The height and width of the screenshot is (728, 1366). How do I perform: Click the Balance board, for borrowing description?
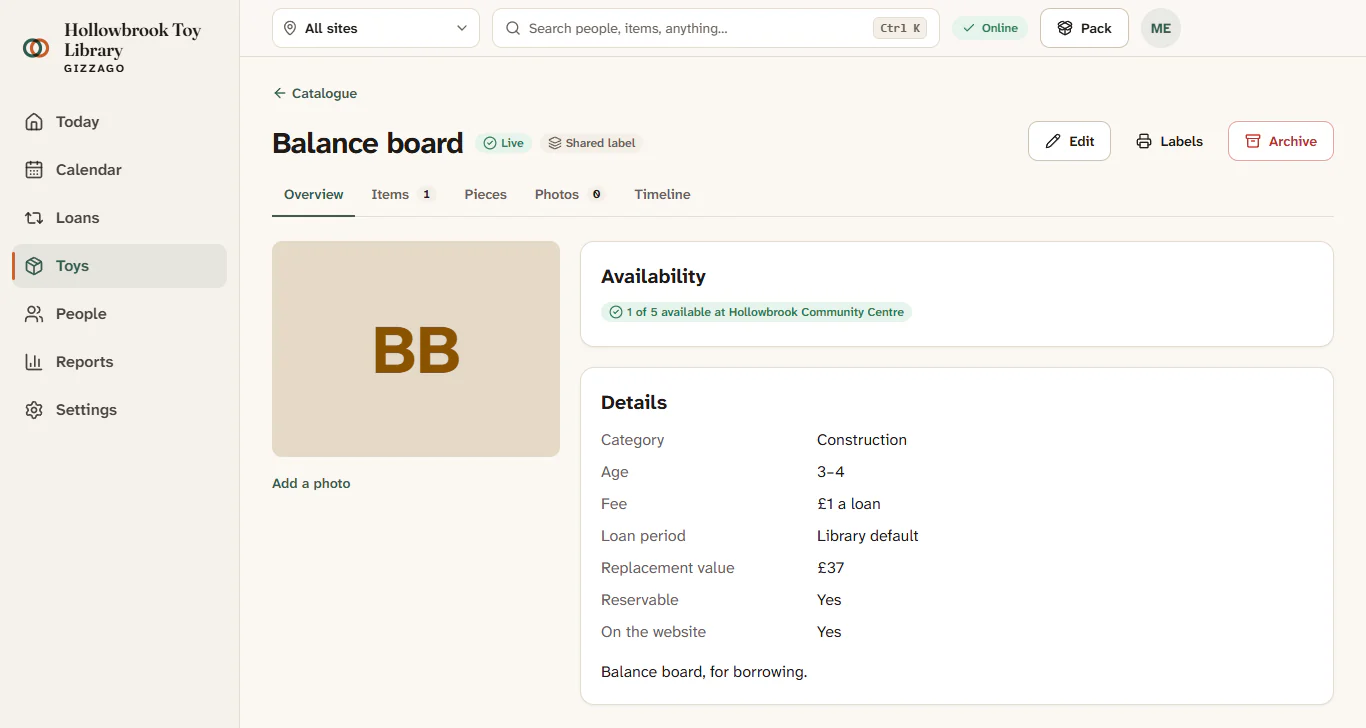click(x=704, y=672)
